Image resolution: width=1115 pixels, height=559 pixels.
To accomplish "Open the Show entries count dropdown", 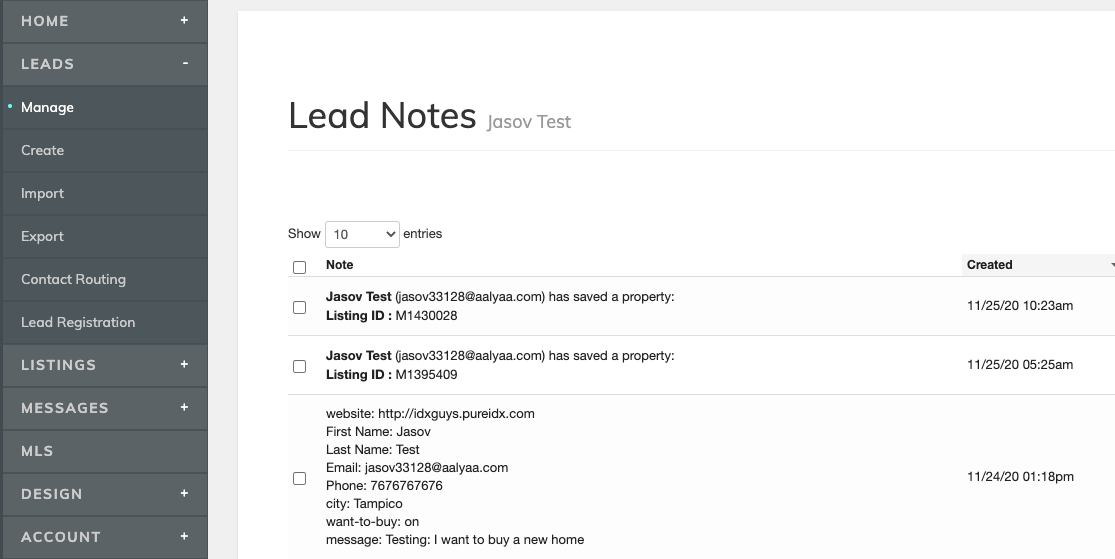I will click(361, 234).
